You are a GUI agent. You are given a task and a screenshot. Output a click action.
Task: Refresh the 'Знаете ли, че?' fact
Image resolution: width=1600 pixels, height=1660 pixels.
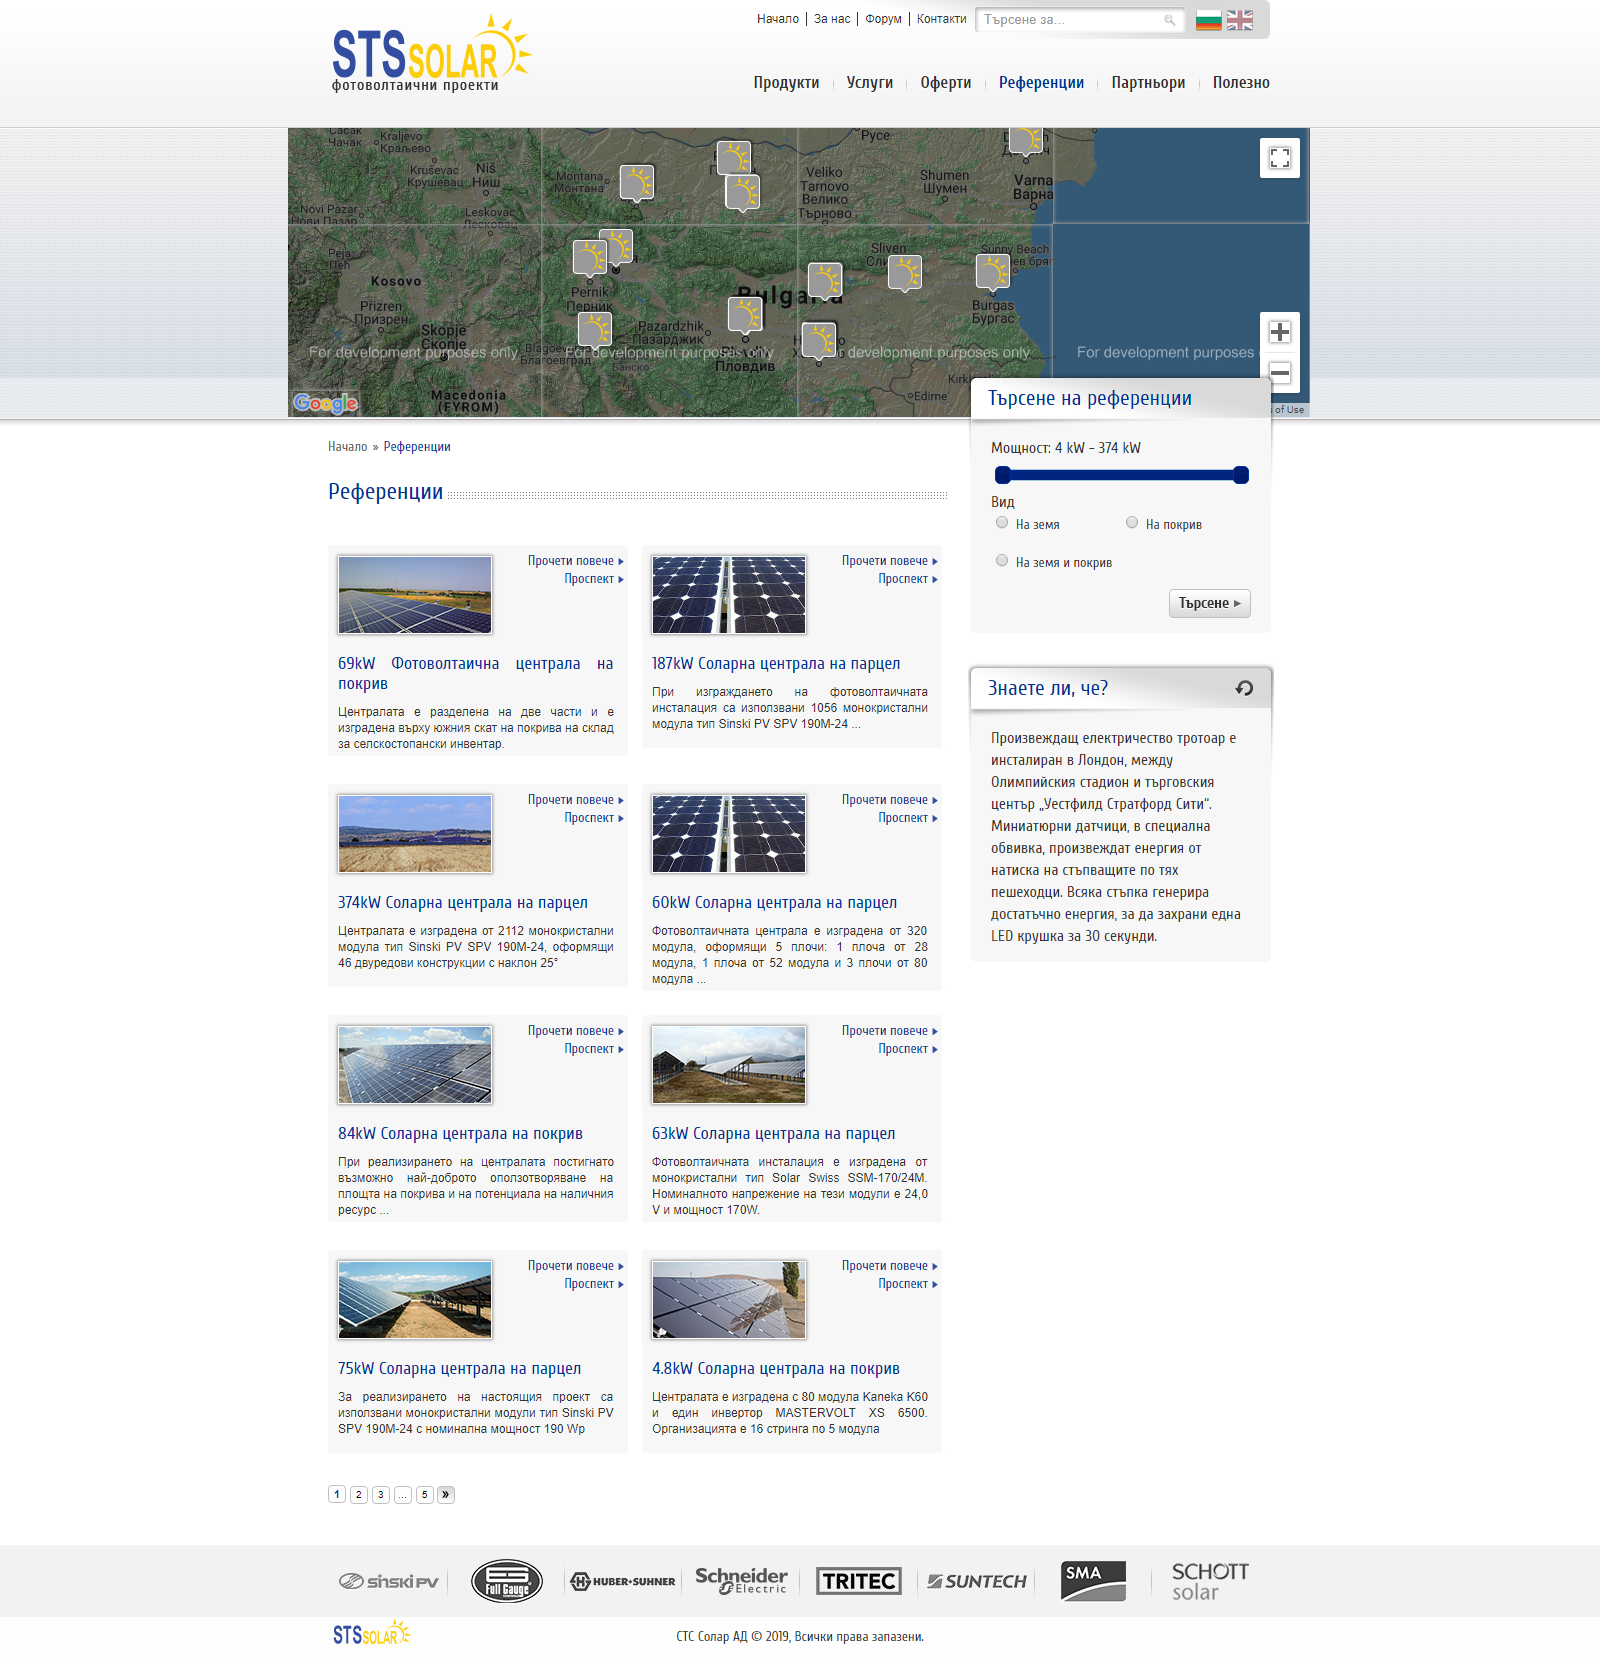[x=1244, y=688]
